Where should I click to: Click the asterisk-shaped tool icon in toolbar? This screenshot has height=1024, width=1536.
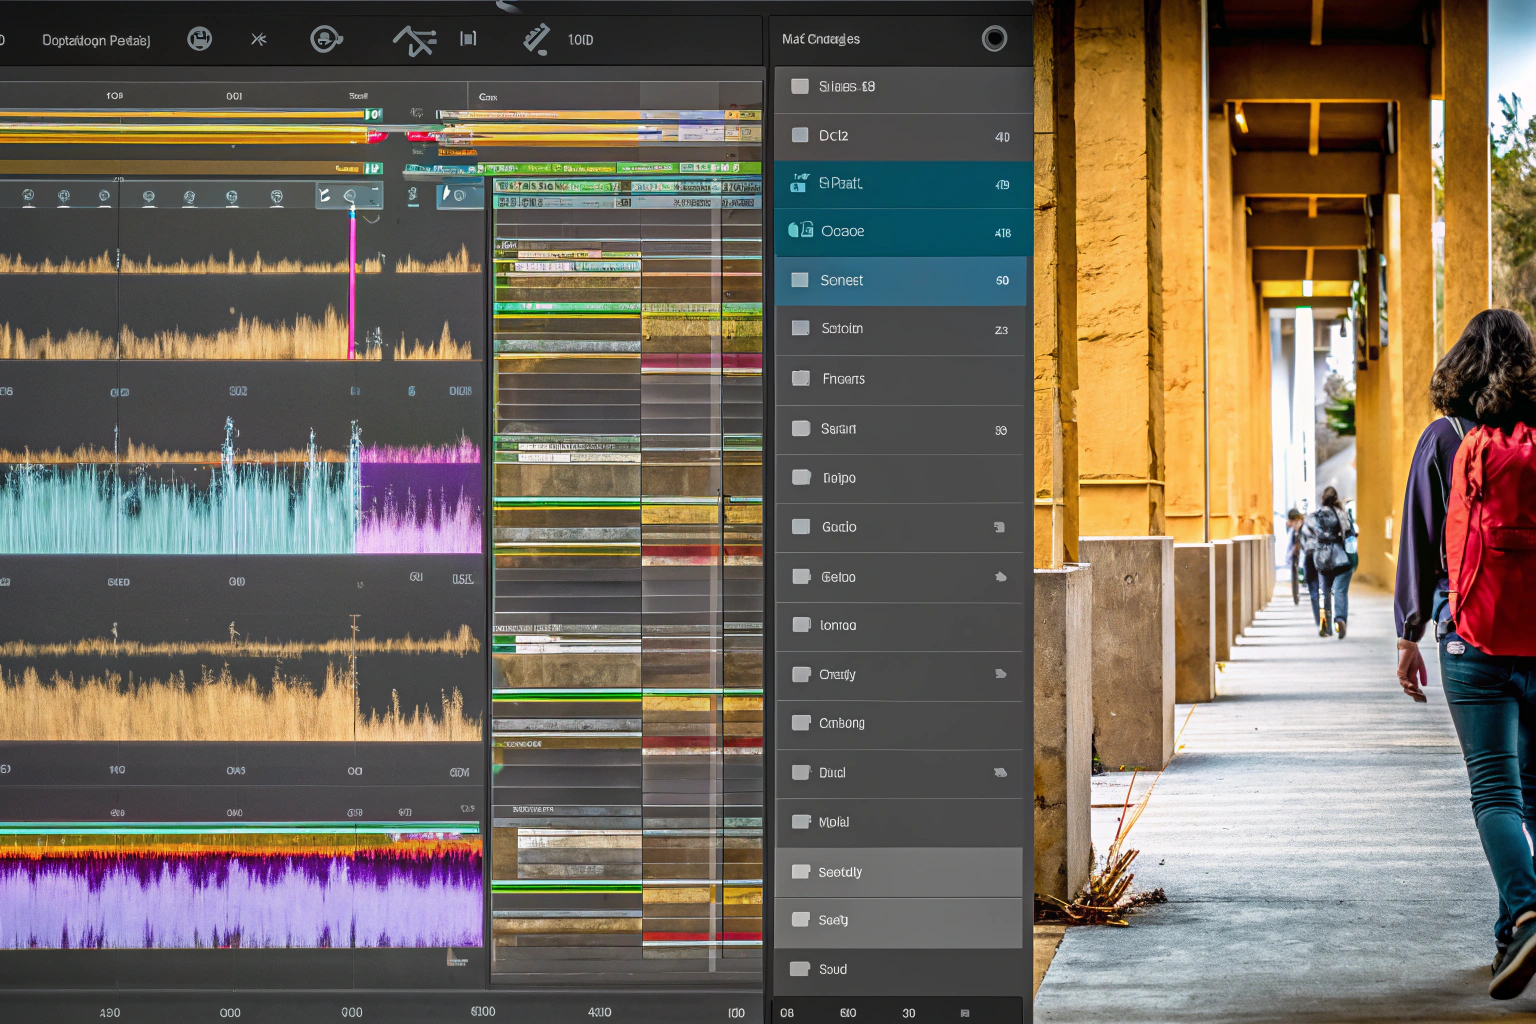tap(259, 39)
